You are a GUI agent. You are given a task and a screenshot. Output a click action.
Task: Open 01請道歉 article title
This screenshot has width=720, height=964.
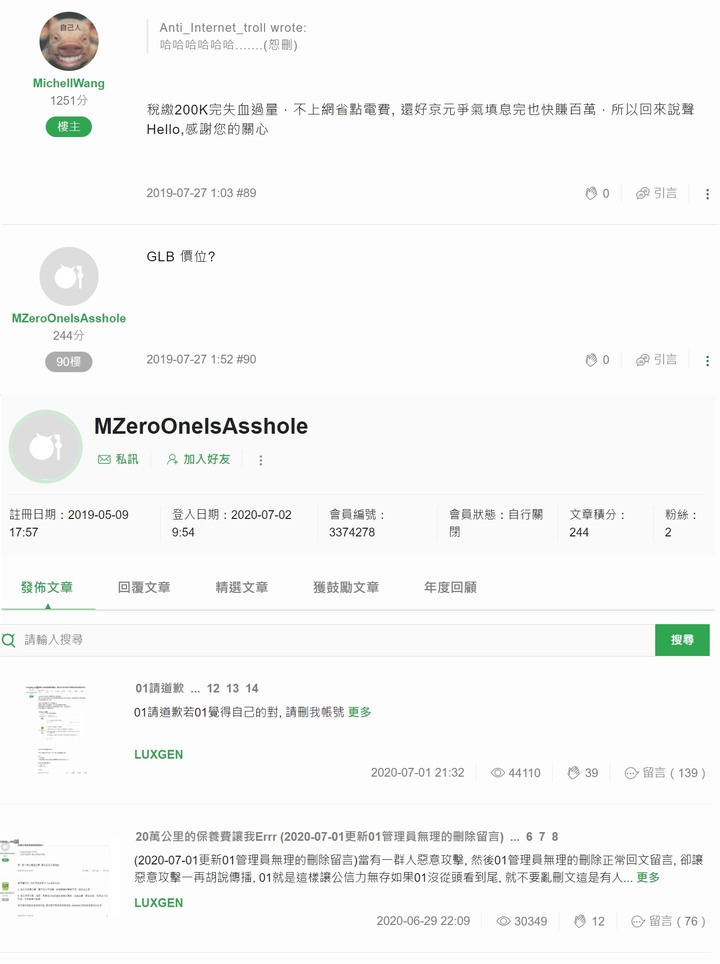[159, 688]
